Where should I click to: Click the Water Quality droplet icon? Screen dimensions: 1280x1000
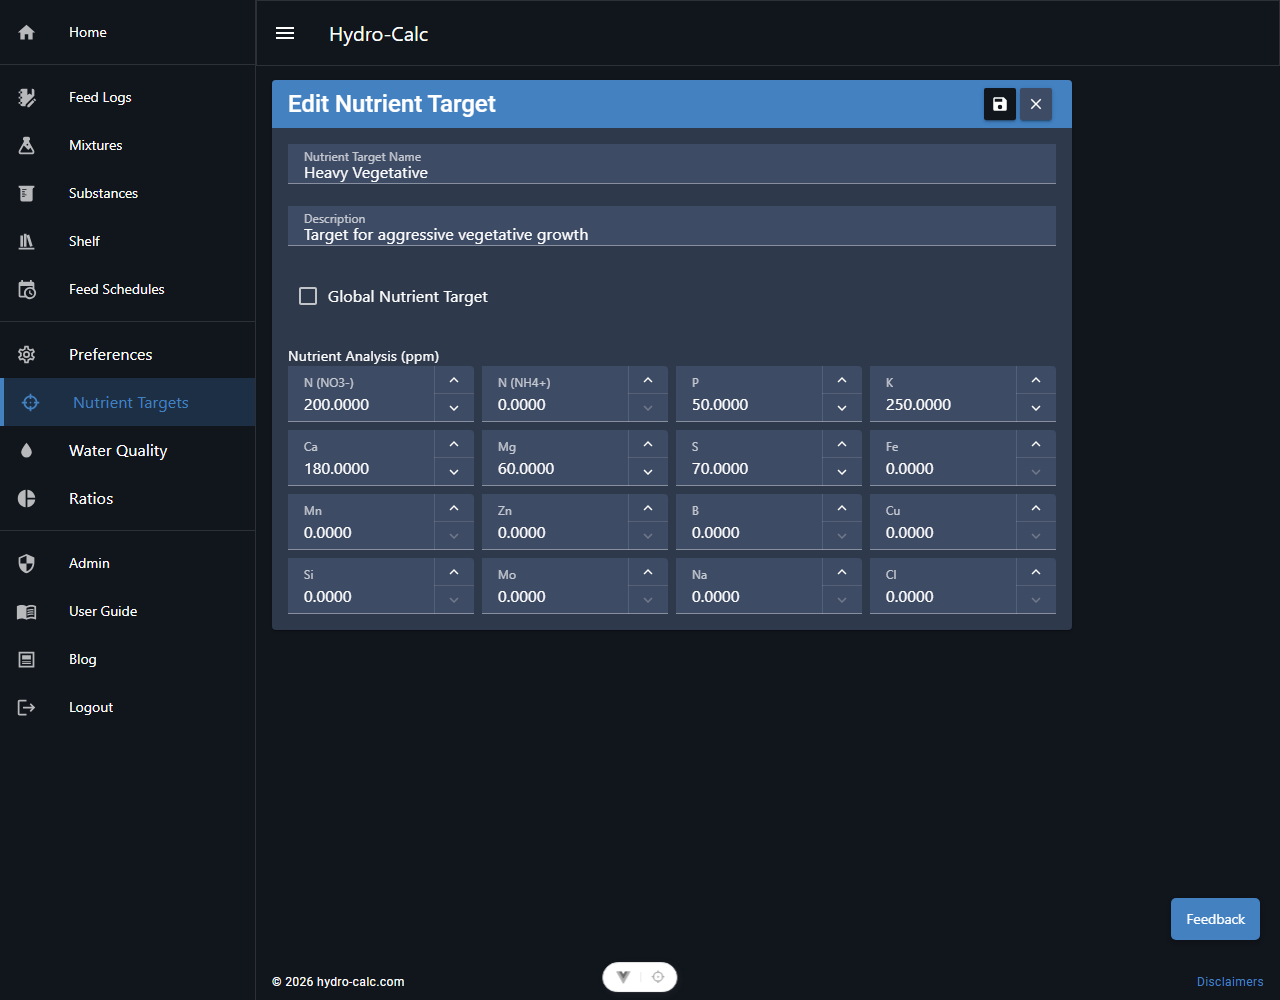click(x=27, y=451)
